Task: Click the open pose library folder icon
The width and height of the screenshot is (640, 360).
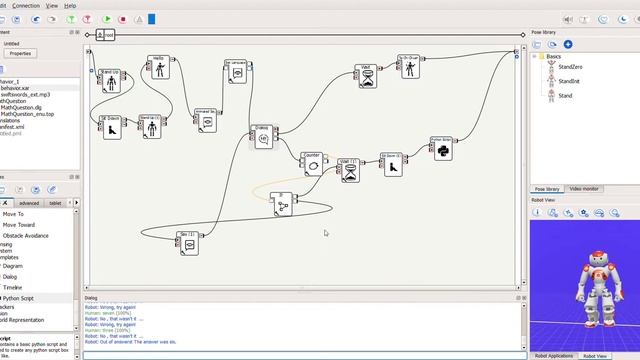Action: (x=537, y=44)
